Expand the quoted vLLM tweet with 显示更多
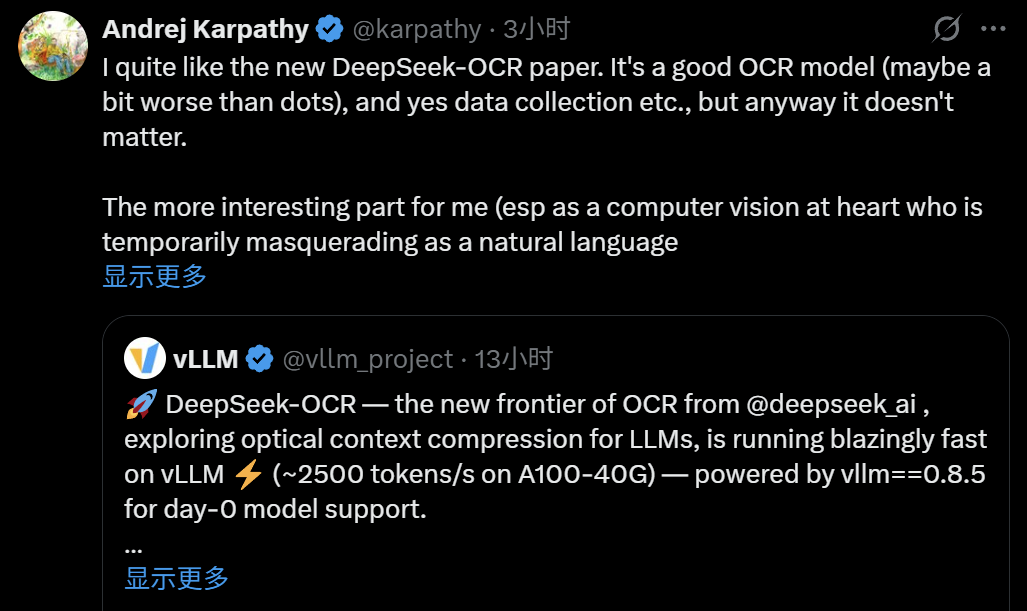The width and height of the screenshot is (1027, 611). [177, 578]
